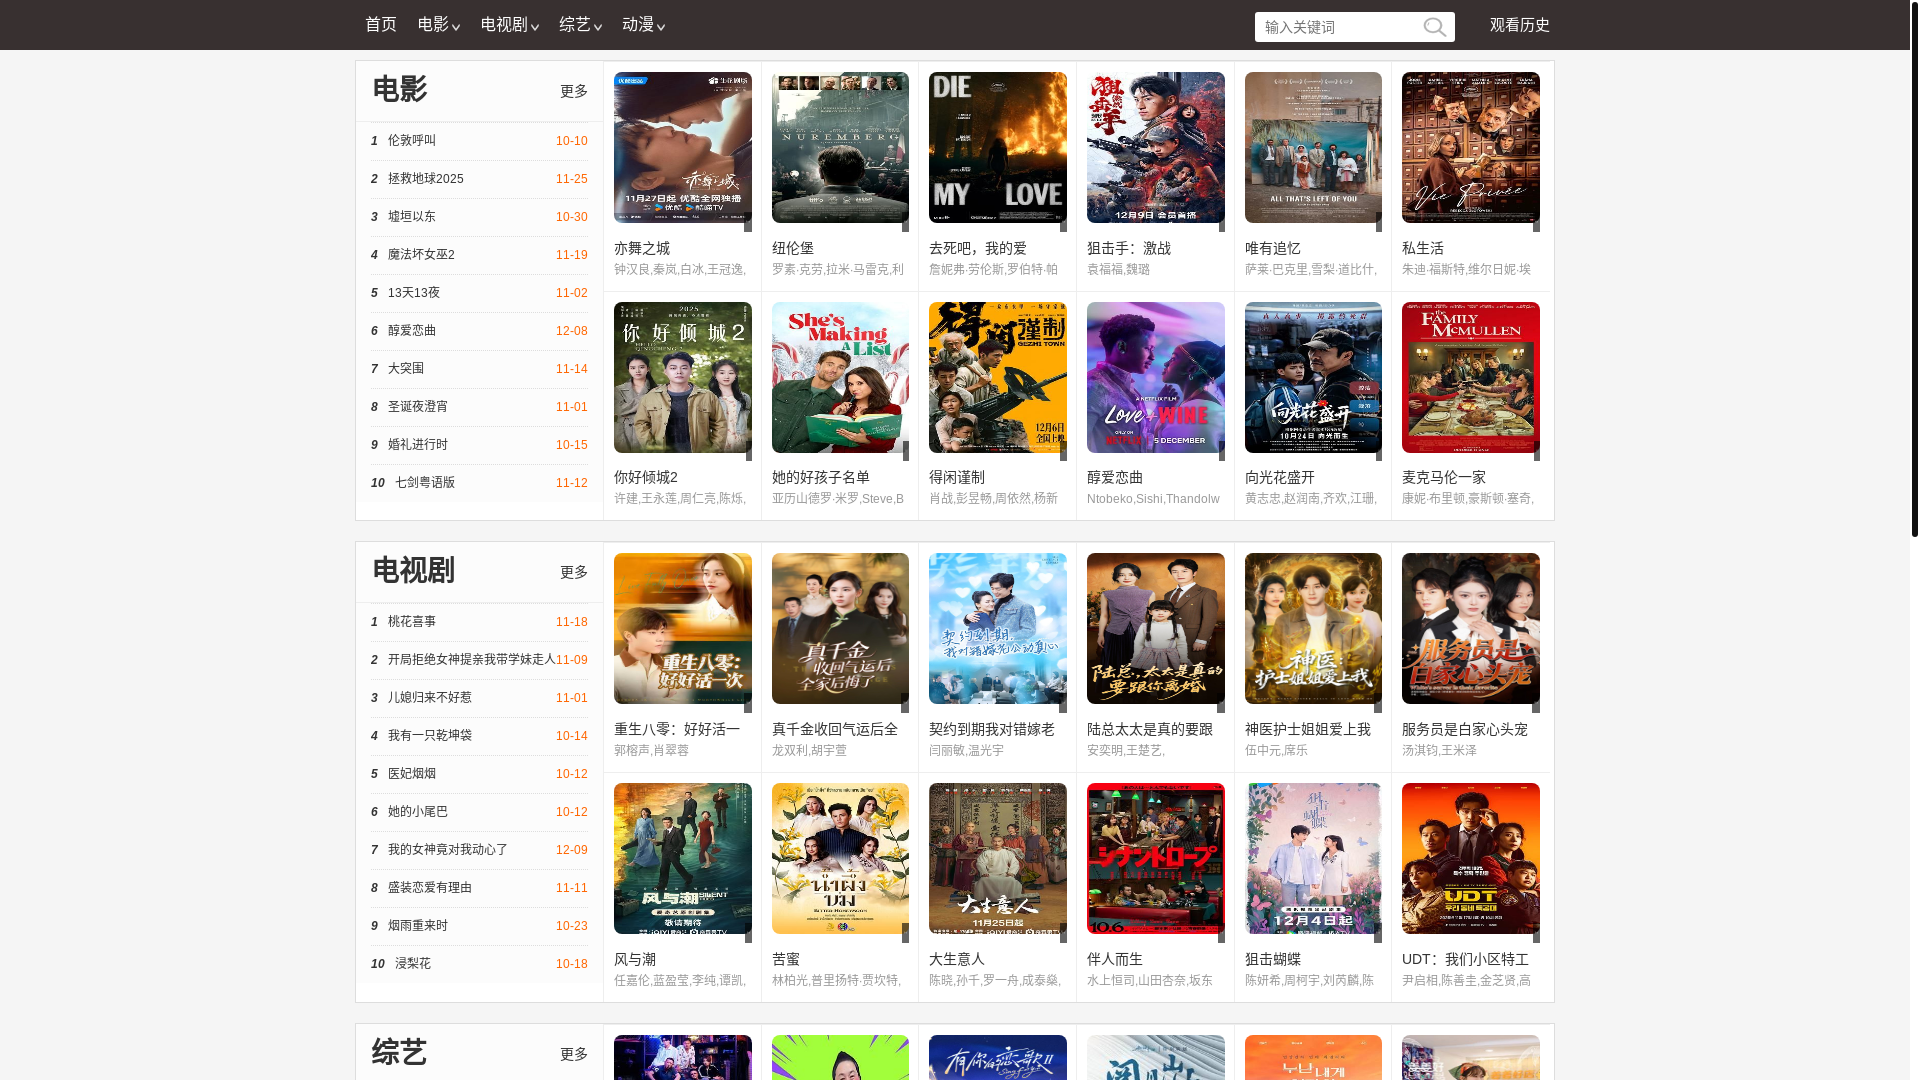1920x1080 pixels.
Task: Click the search magnifier icon
Action: click(1434, 28)
